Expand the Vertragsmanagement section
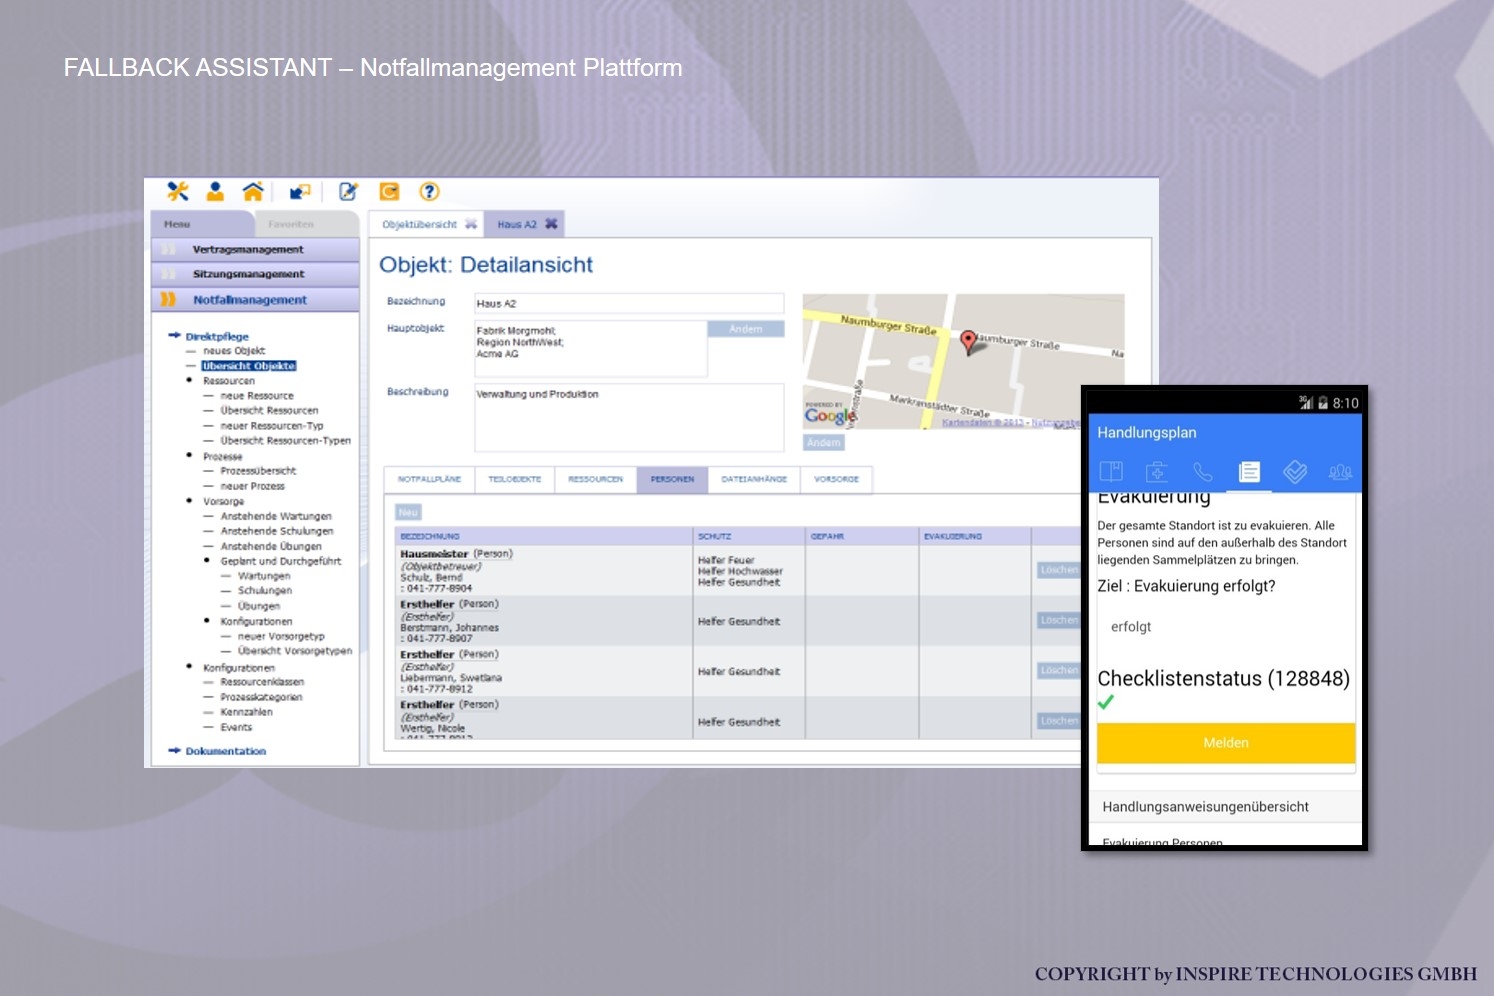 pyautogui.click(x=248, y=250)
